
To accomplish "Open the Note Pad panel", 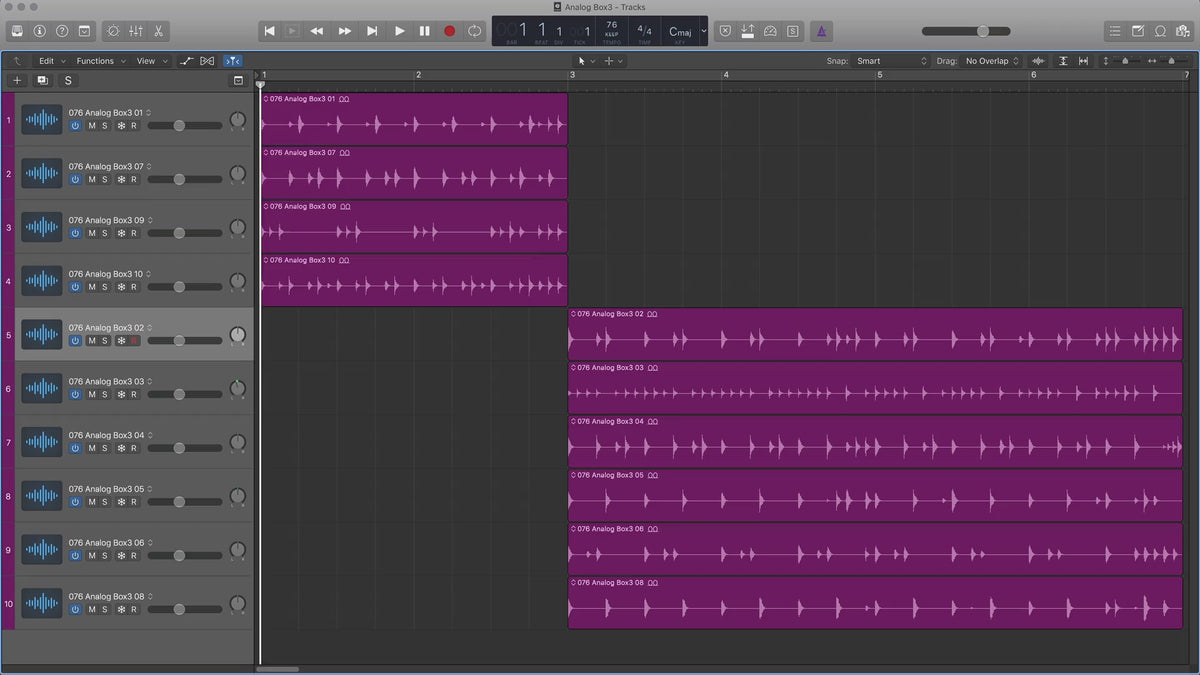I will coord(1137,31).
